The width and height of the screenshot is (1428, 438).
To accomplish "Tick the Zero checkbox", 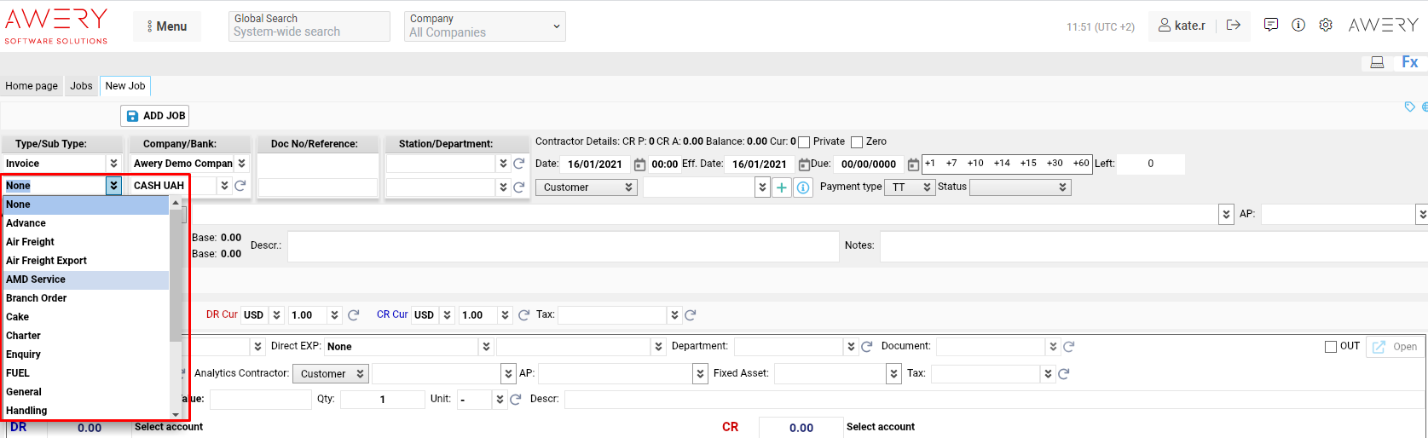I will 856,142.
